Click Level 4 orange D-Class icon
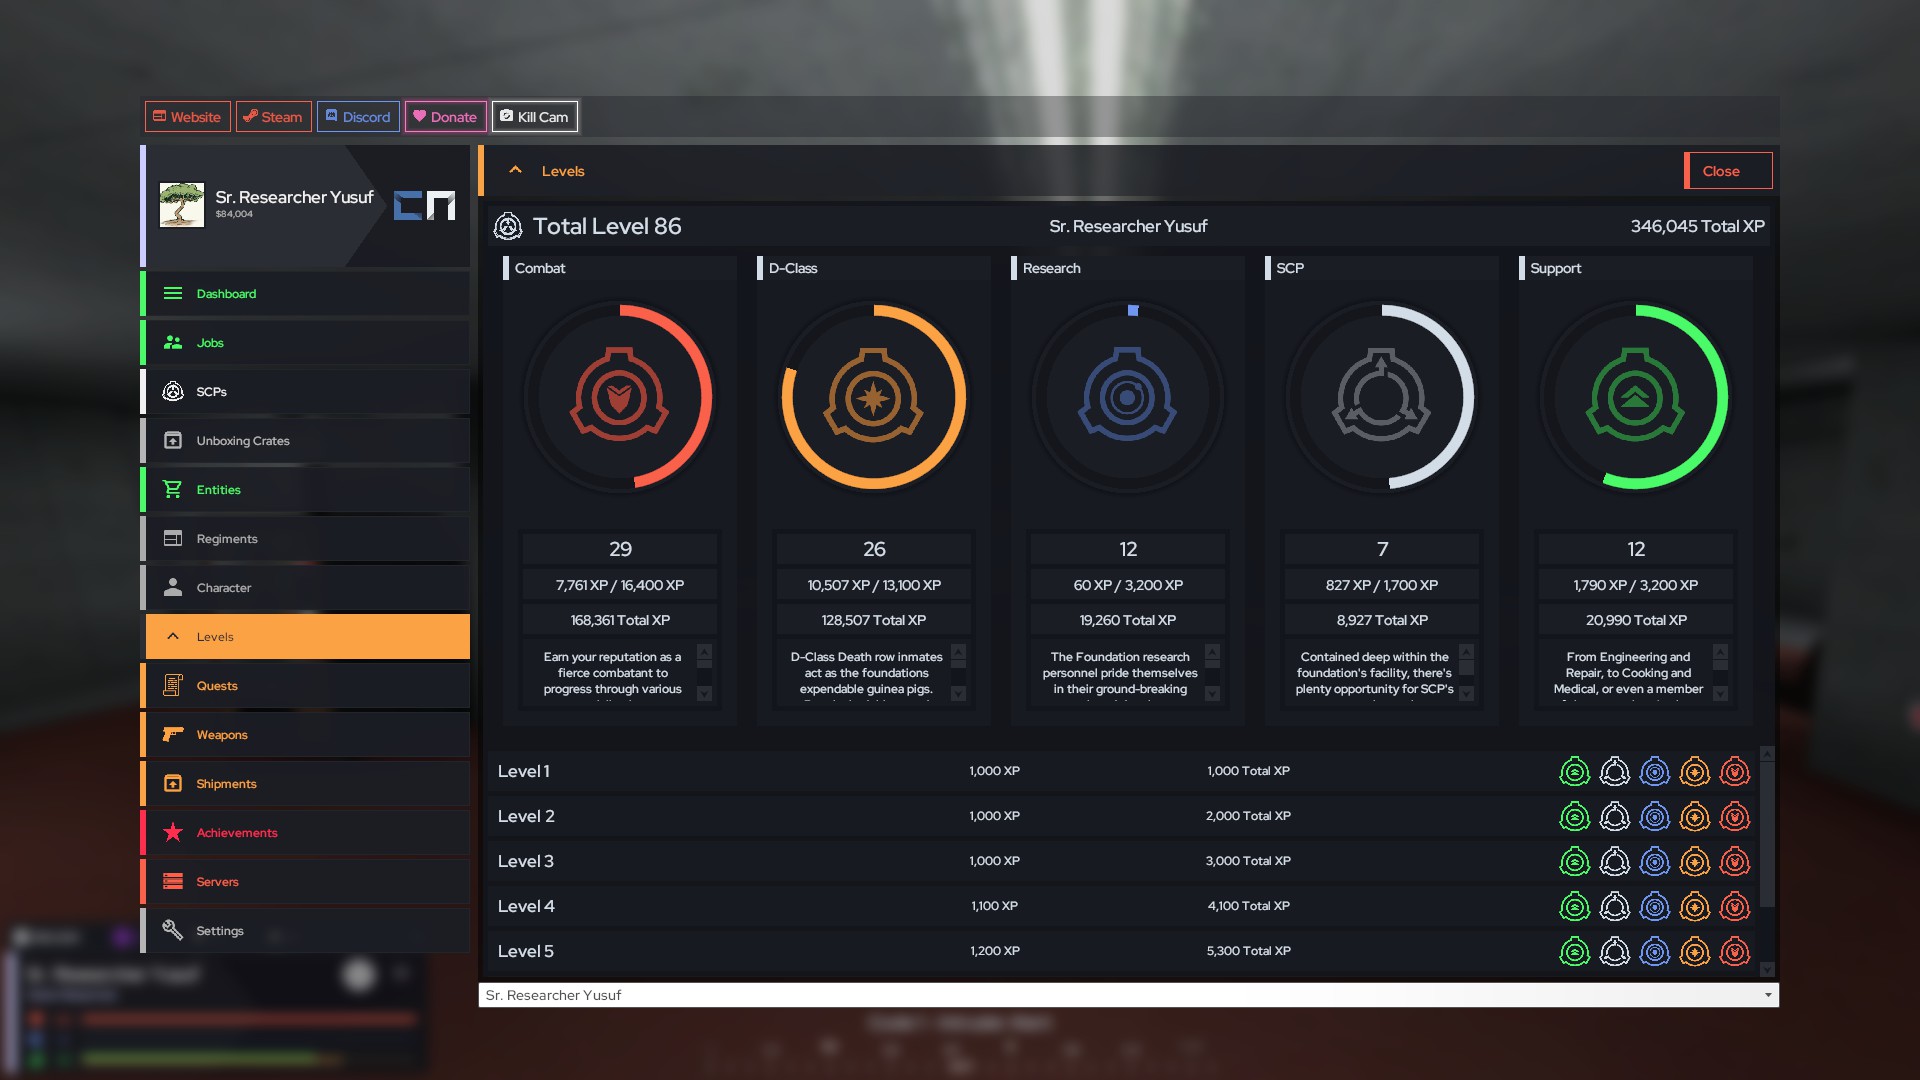 click(1695, 906)
